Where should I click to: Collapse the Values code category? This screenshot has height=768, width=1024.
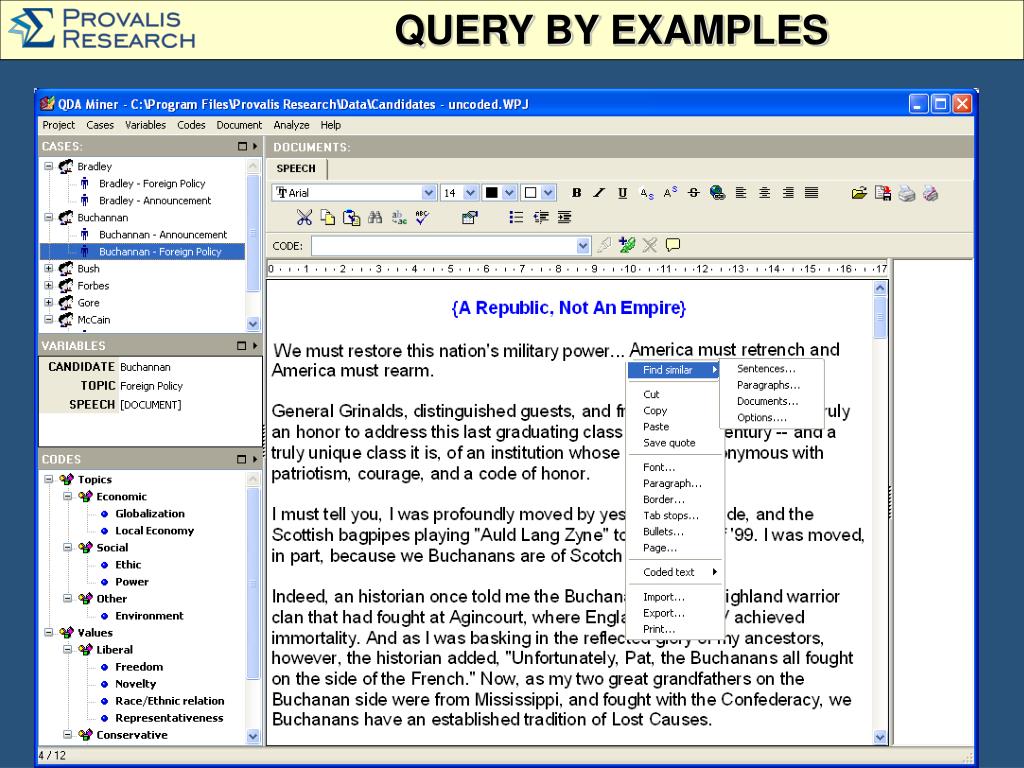pyautogui.click(x=48, y=632)
